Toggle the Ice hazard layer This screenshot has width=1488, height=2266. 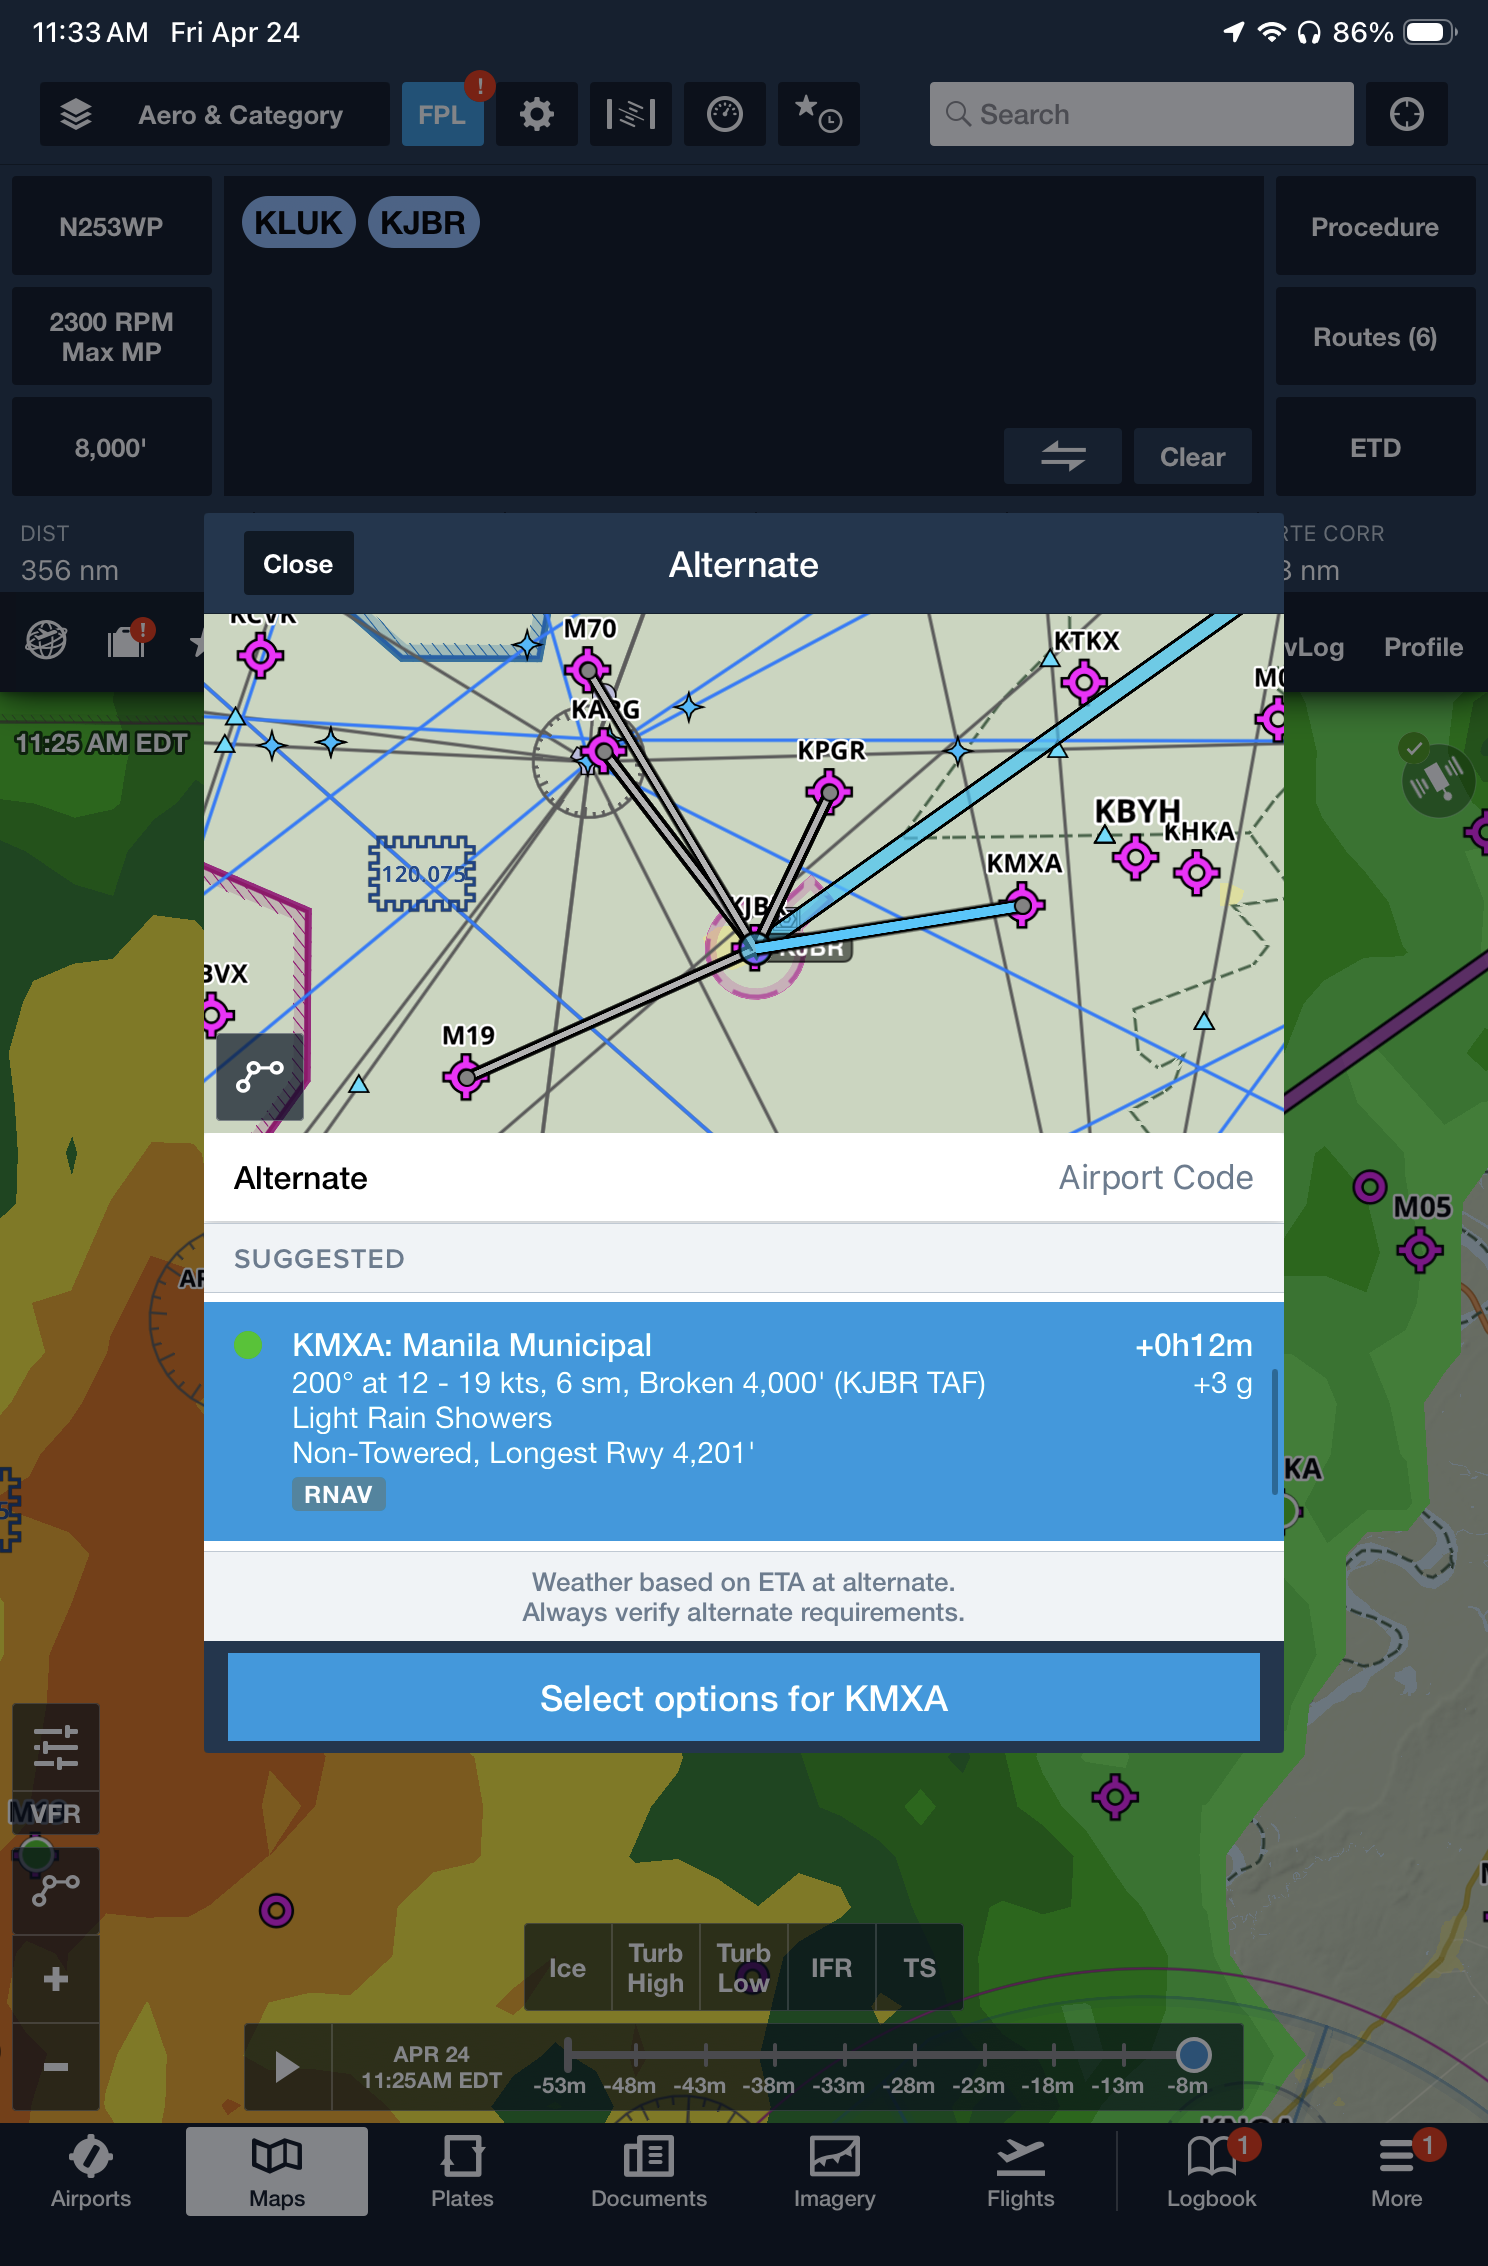click(567, 1968)
